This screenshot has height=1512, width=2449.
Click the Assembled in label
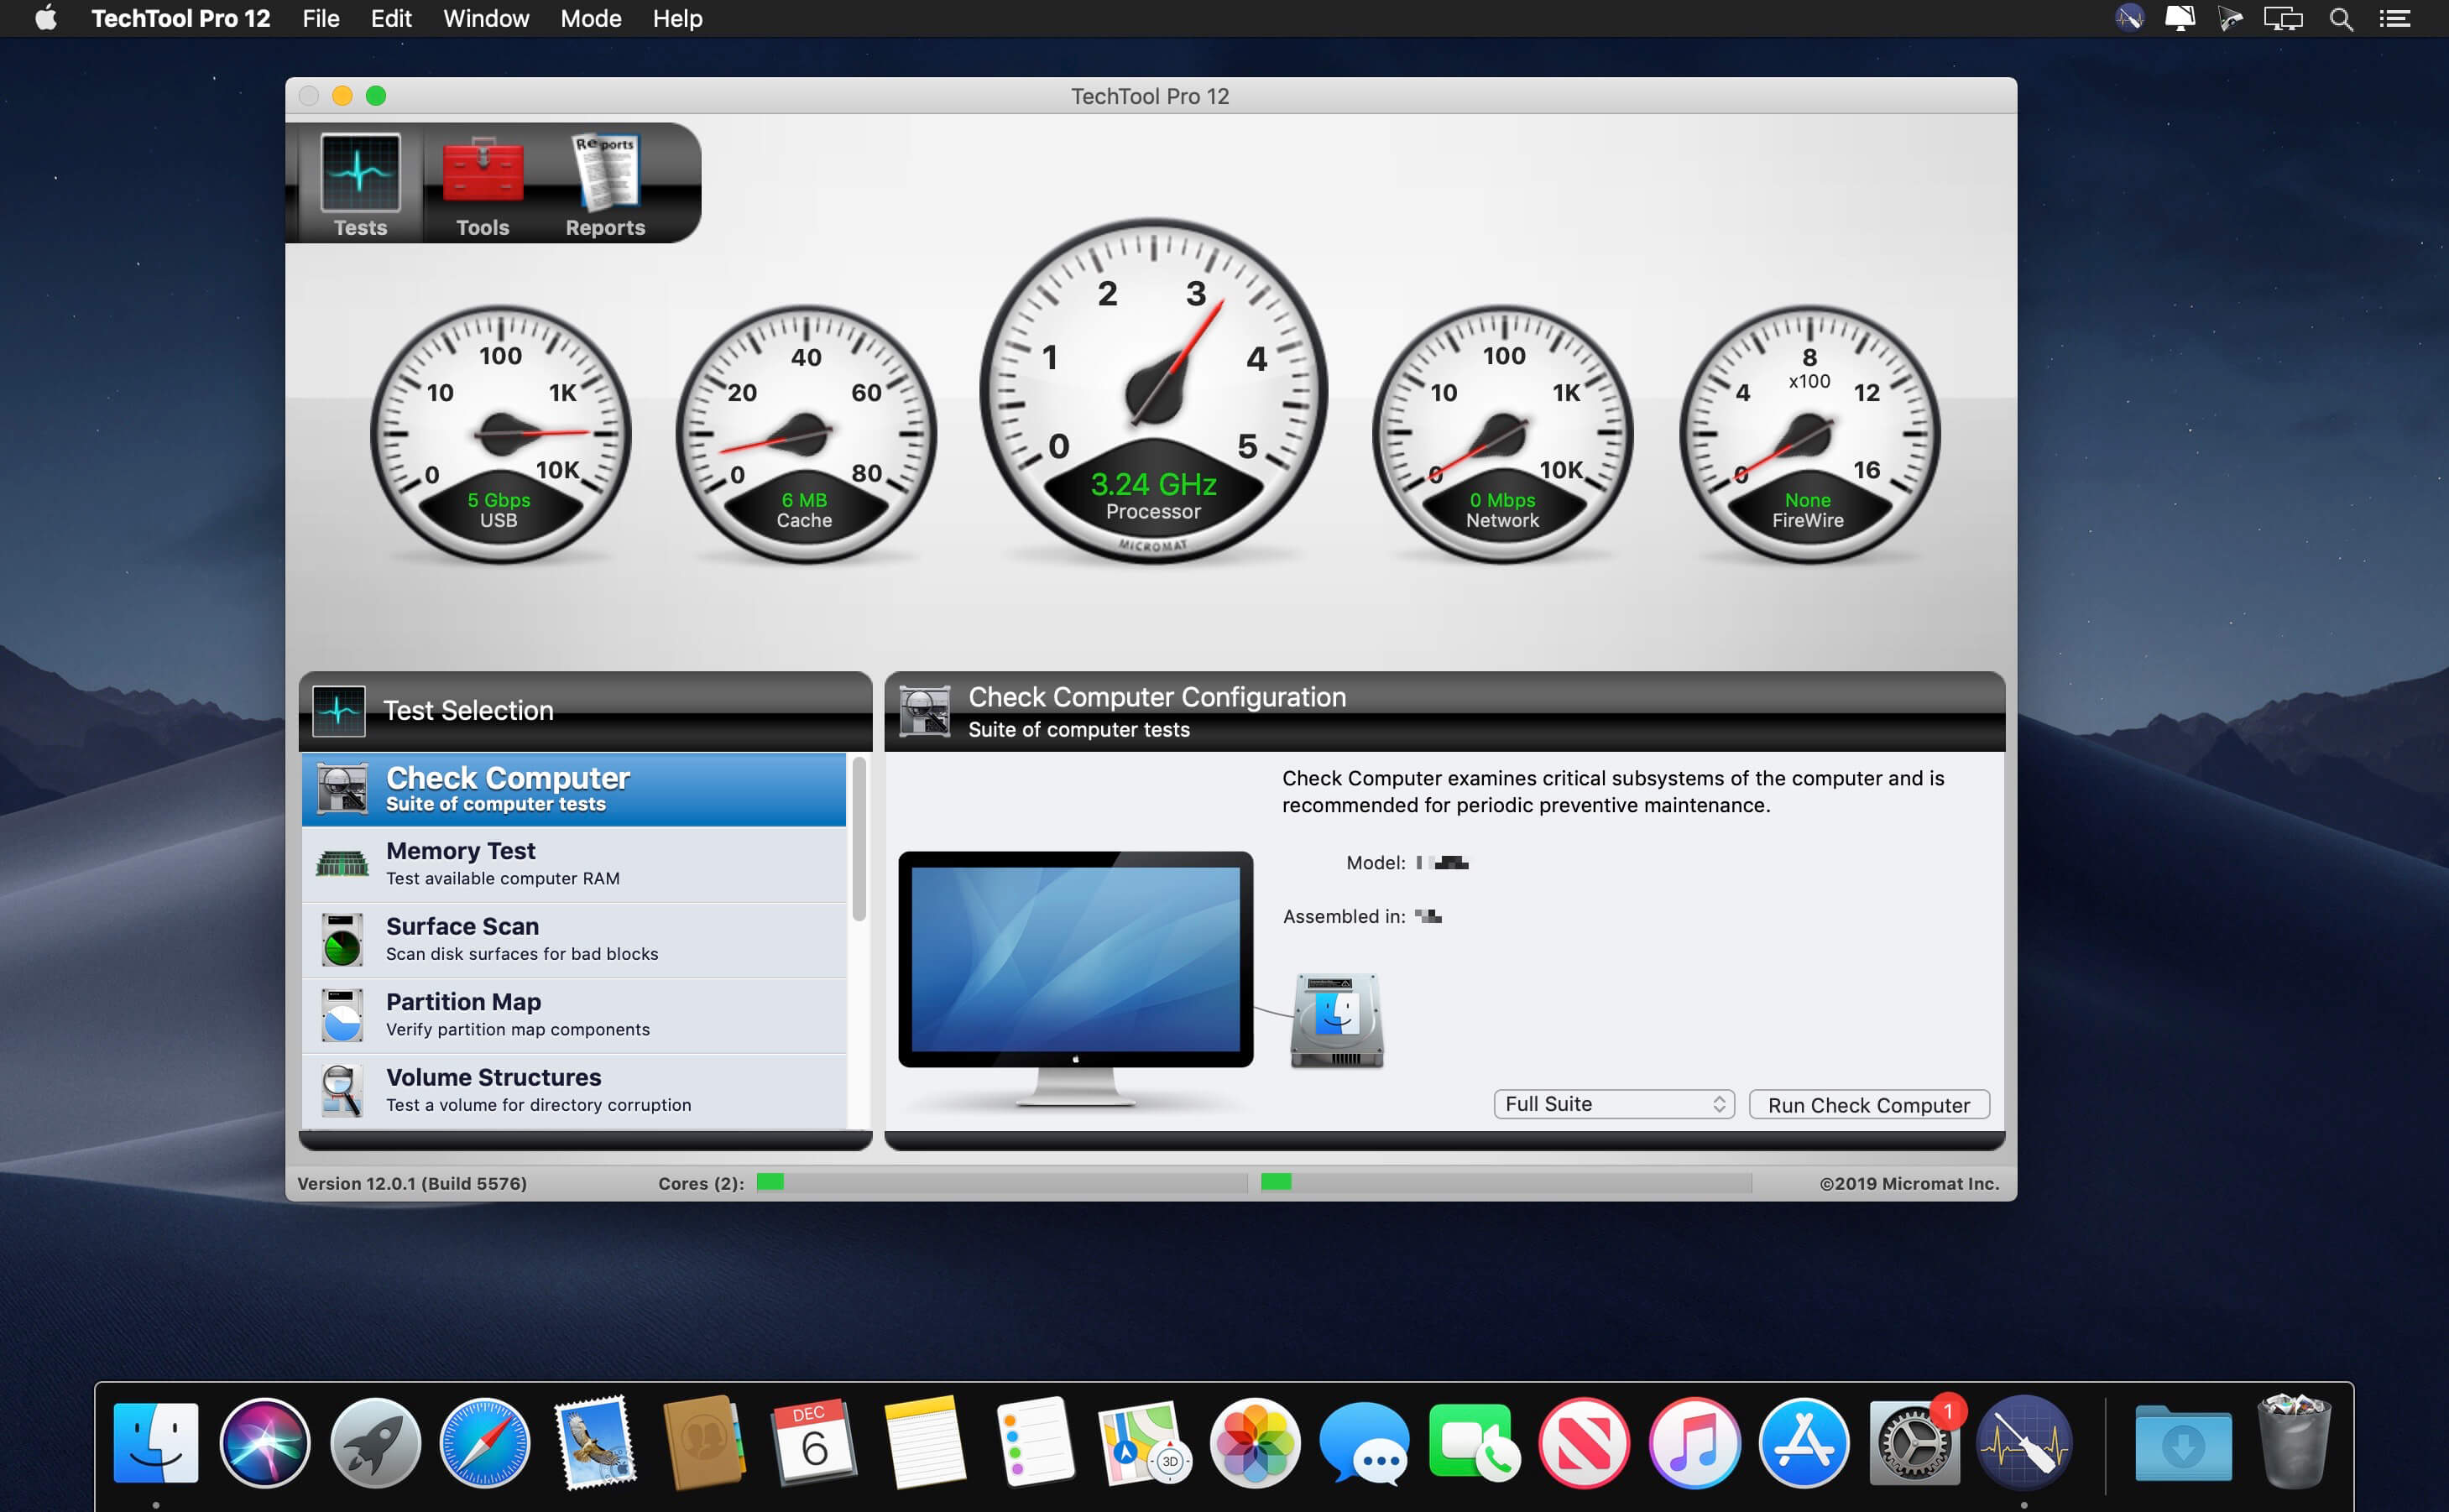[x=1344, y=917]
